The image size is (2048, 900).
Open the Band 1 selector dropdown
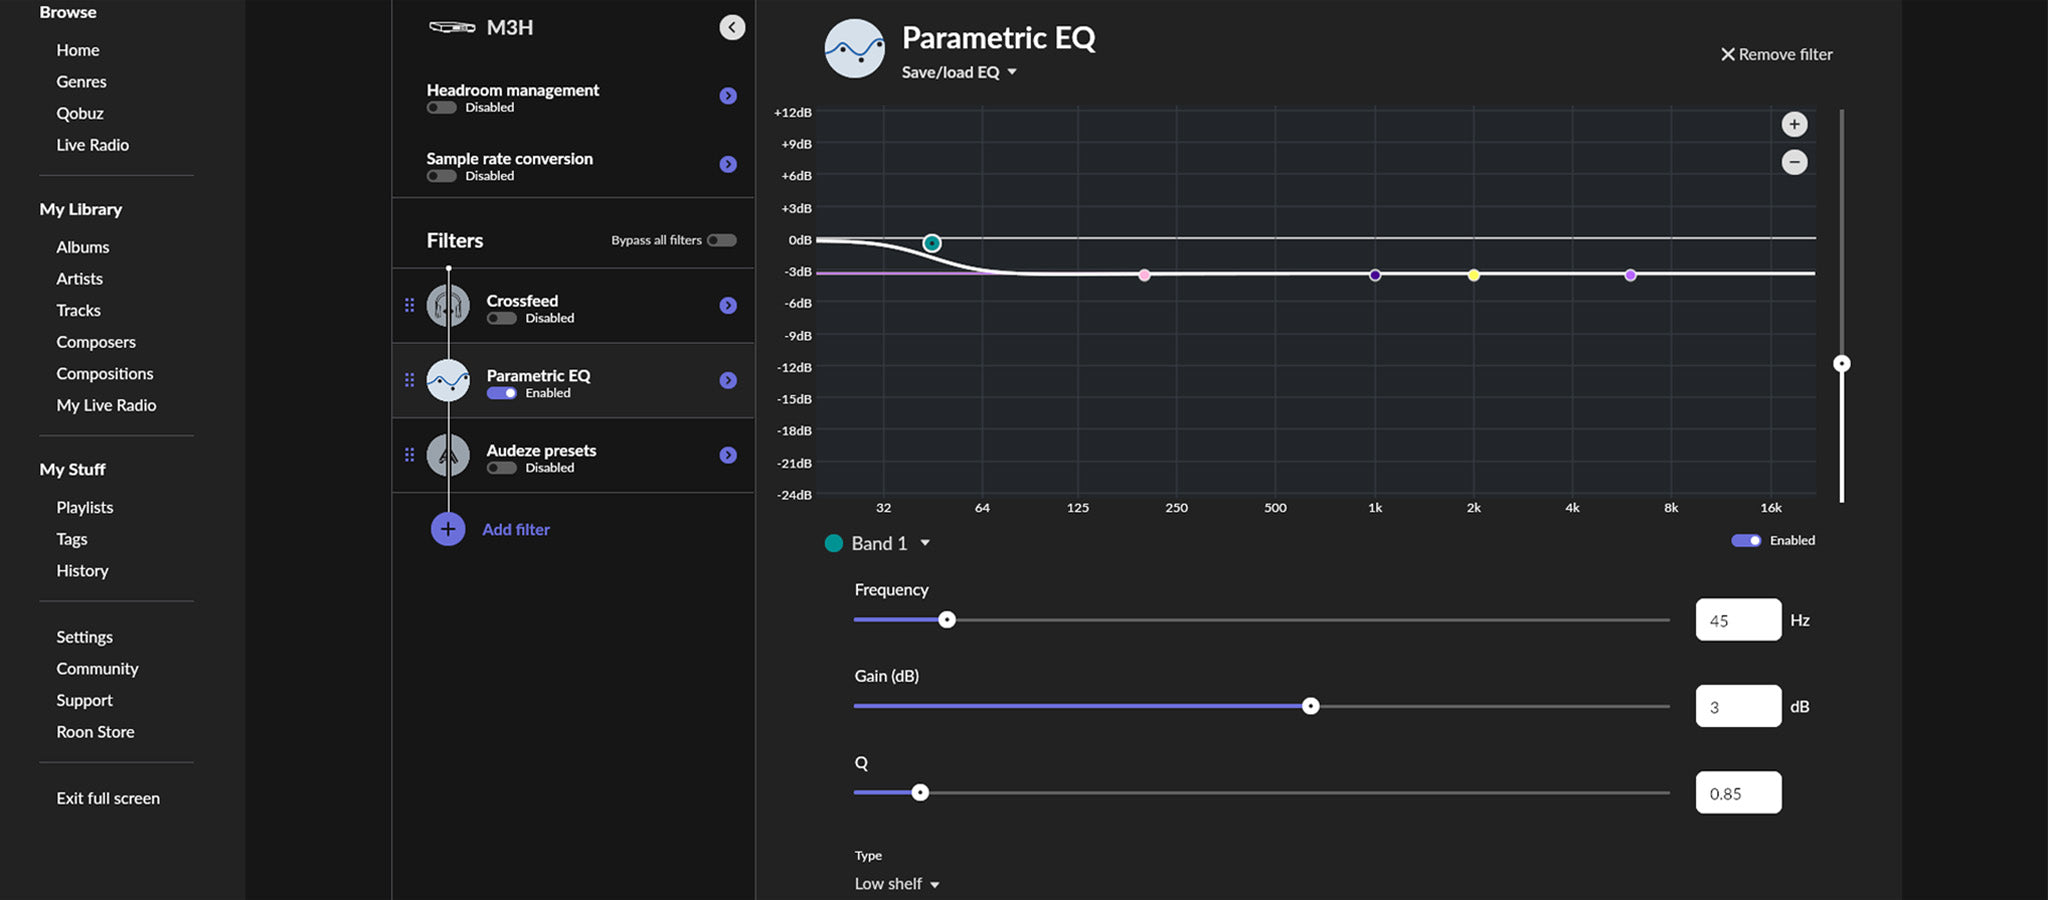tap(891, 543)
